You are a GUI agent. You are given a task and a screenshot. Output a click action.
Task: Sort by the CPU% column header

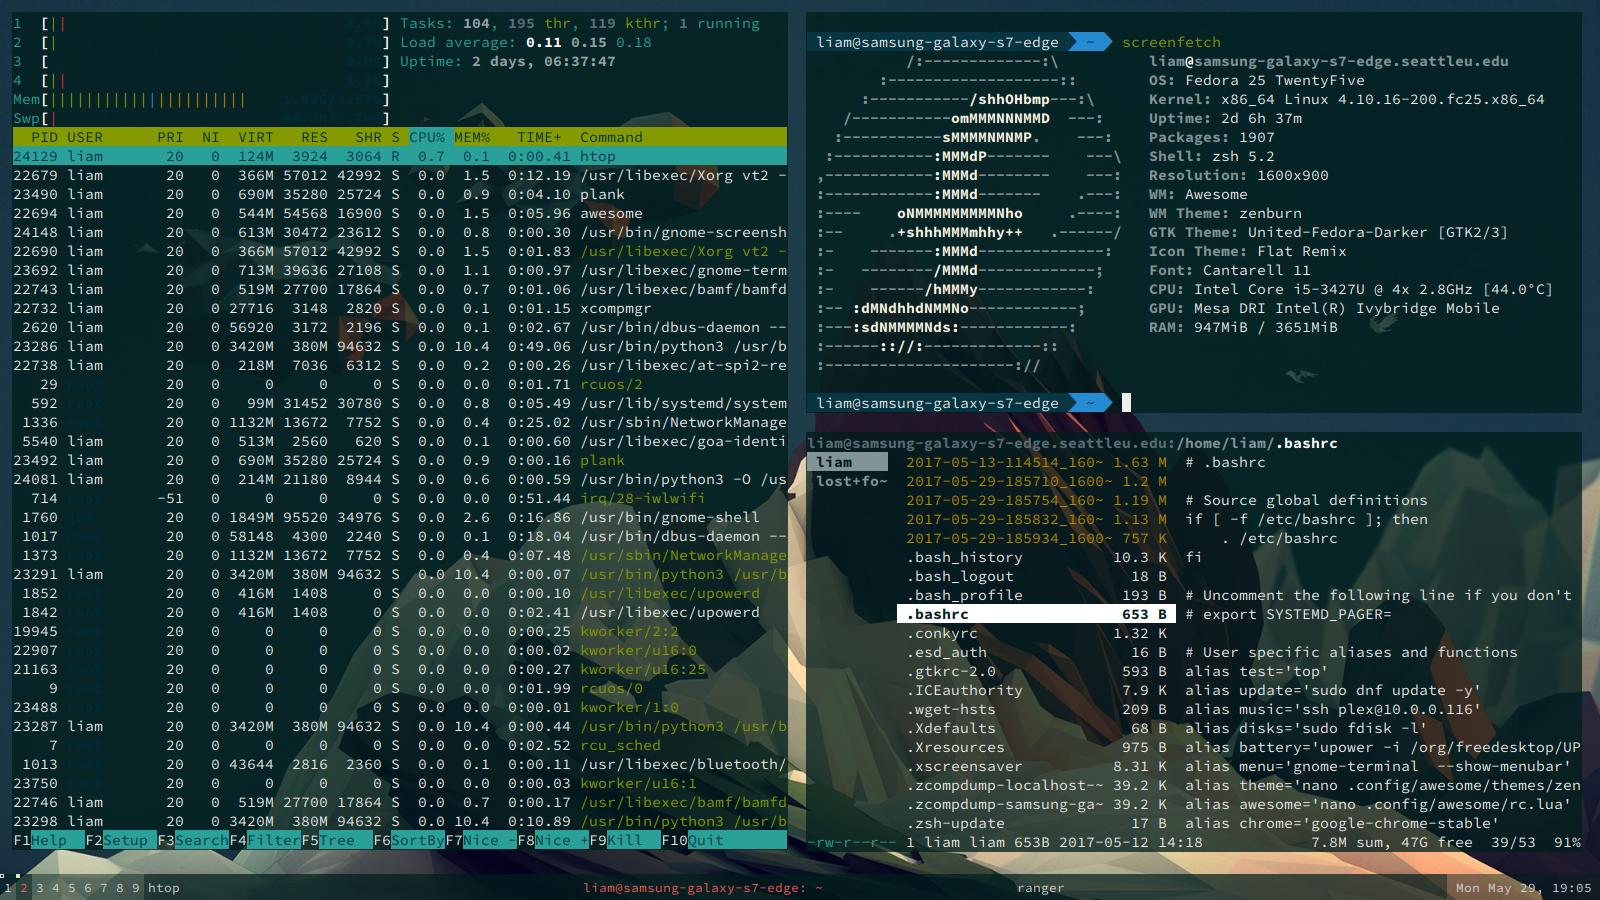pyautogui.click(x=427, y=137)
